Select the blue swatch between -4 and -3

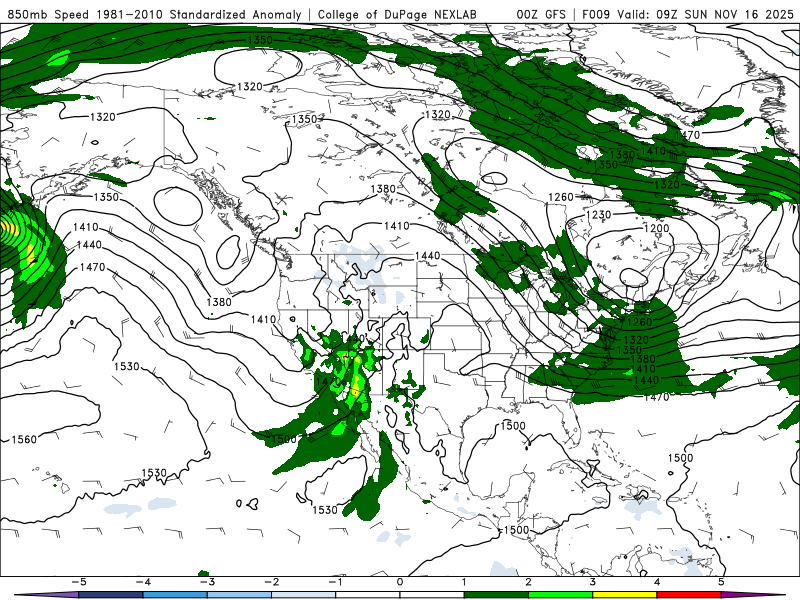(x=175, y=595)
